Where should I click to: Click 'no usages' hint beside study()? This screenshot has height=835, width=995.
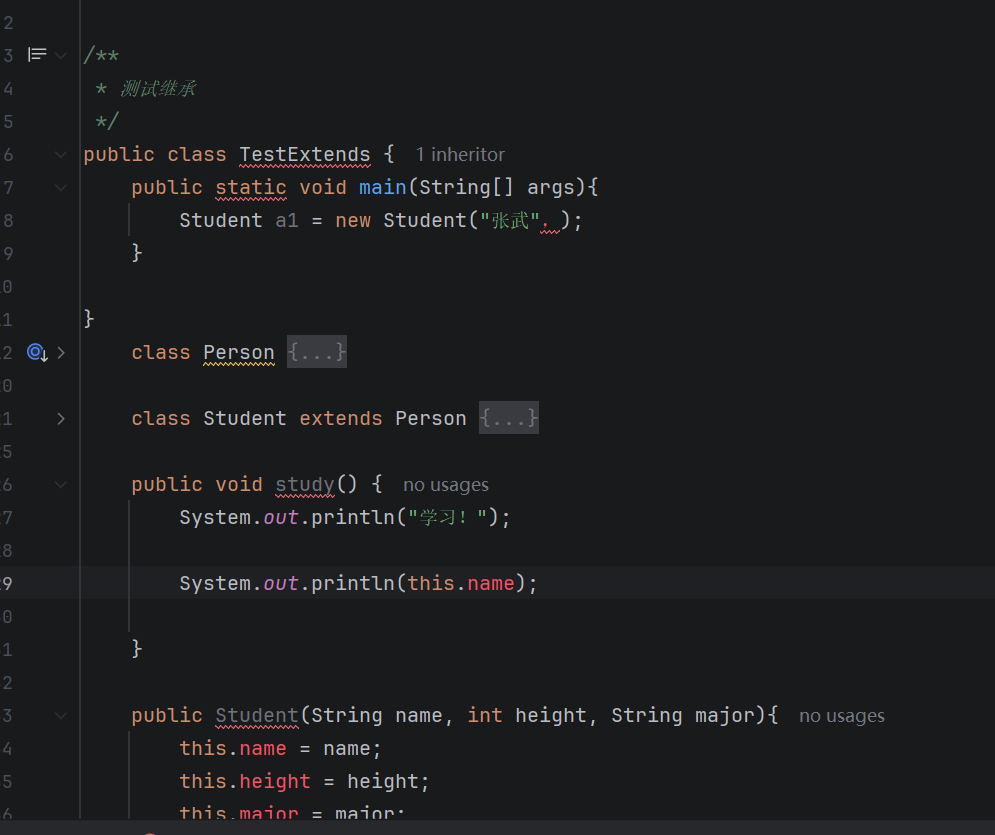click(446, 485)
